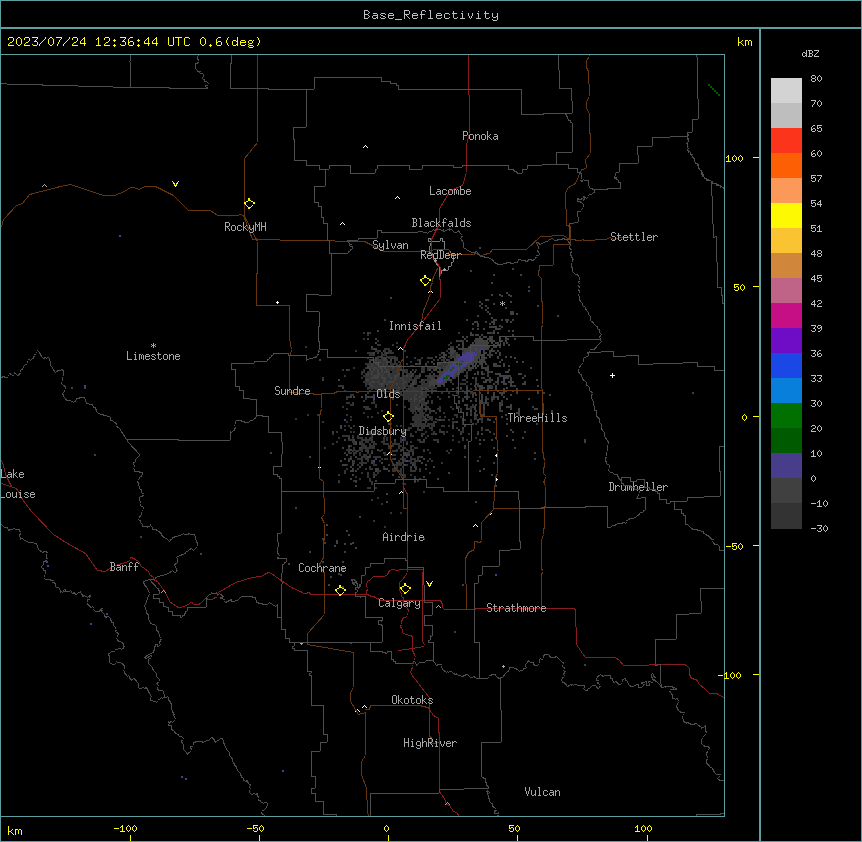Click the Base_Reflectivity title
This screenshot has width=862, height=842.
pos(431,15)
